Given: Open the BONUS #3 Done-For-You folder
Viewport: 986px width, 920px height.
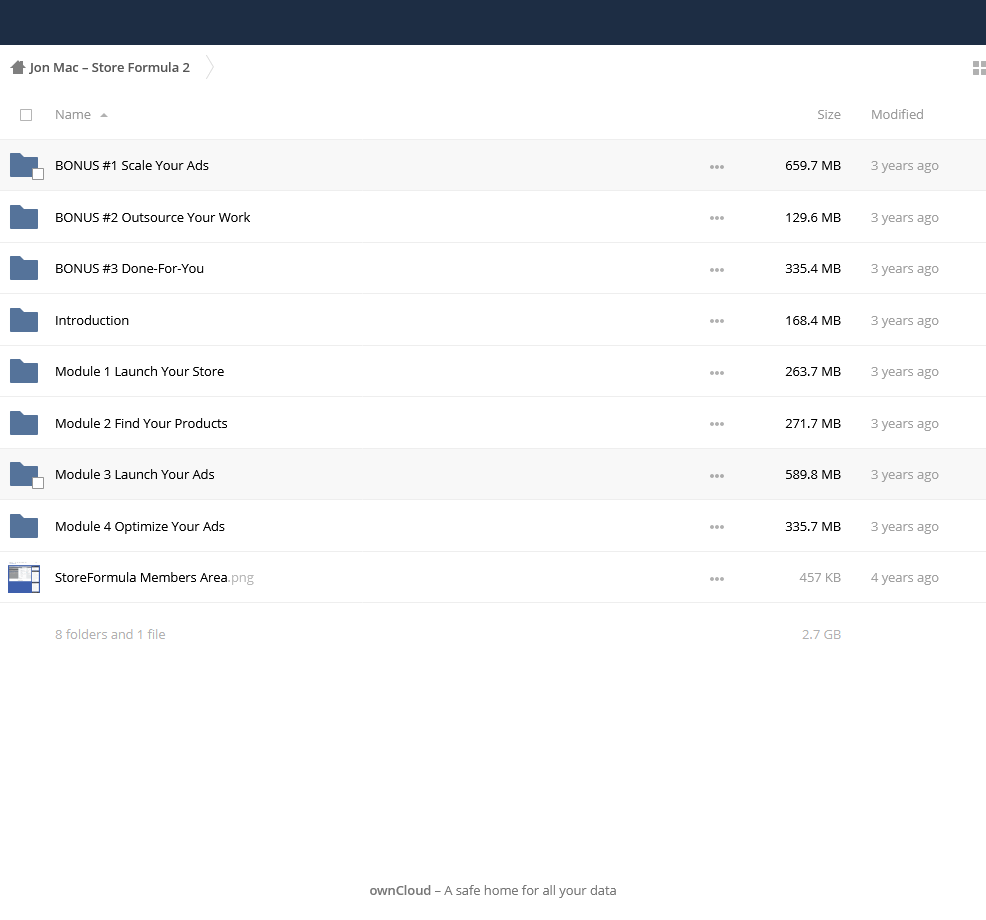Looking at the screenshot, I should coord(129,269).
